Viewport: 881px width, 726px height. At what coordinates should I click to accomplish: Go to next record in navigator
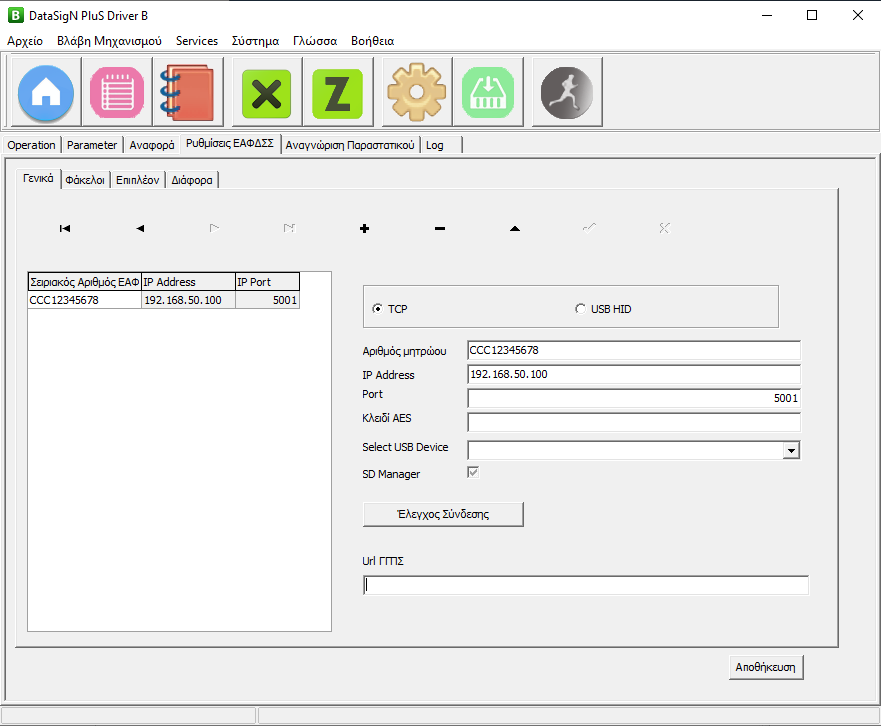[x=215, y=228]
